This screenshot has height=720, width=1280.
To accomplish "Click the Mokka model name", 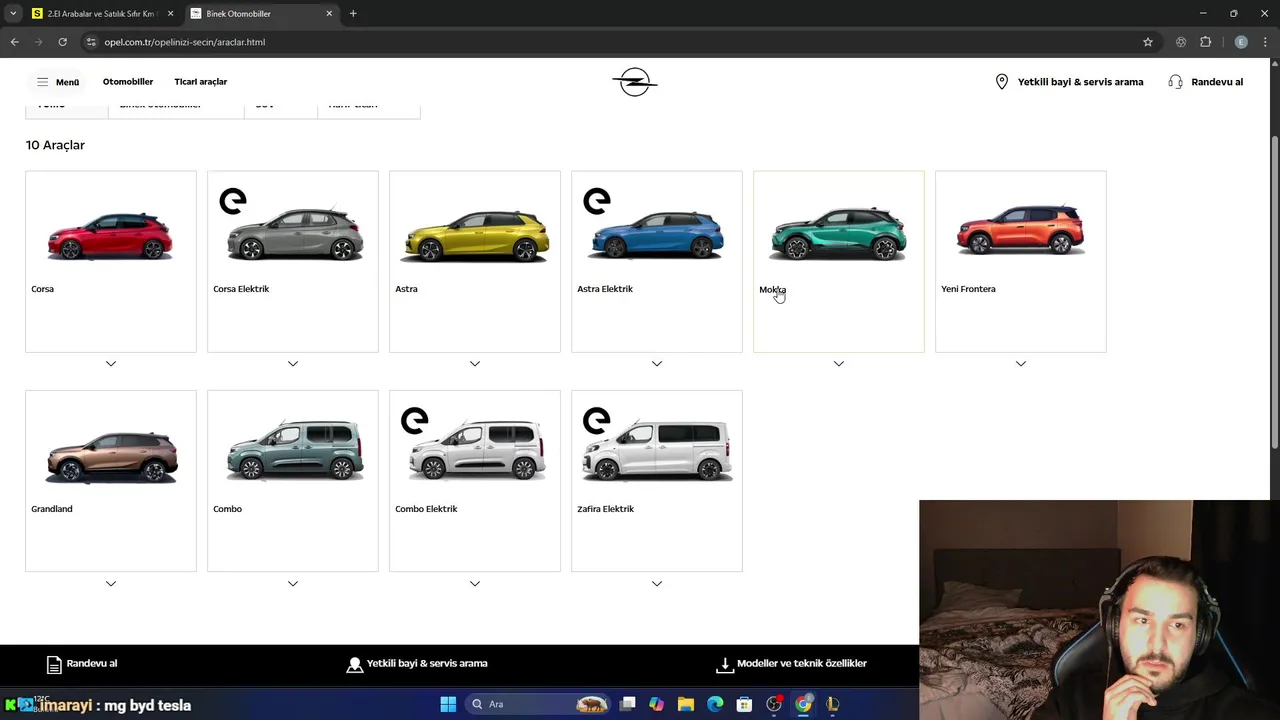I will [772, 290].
